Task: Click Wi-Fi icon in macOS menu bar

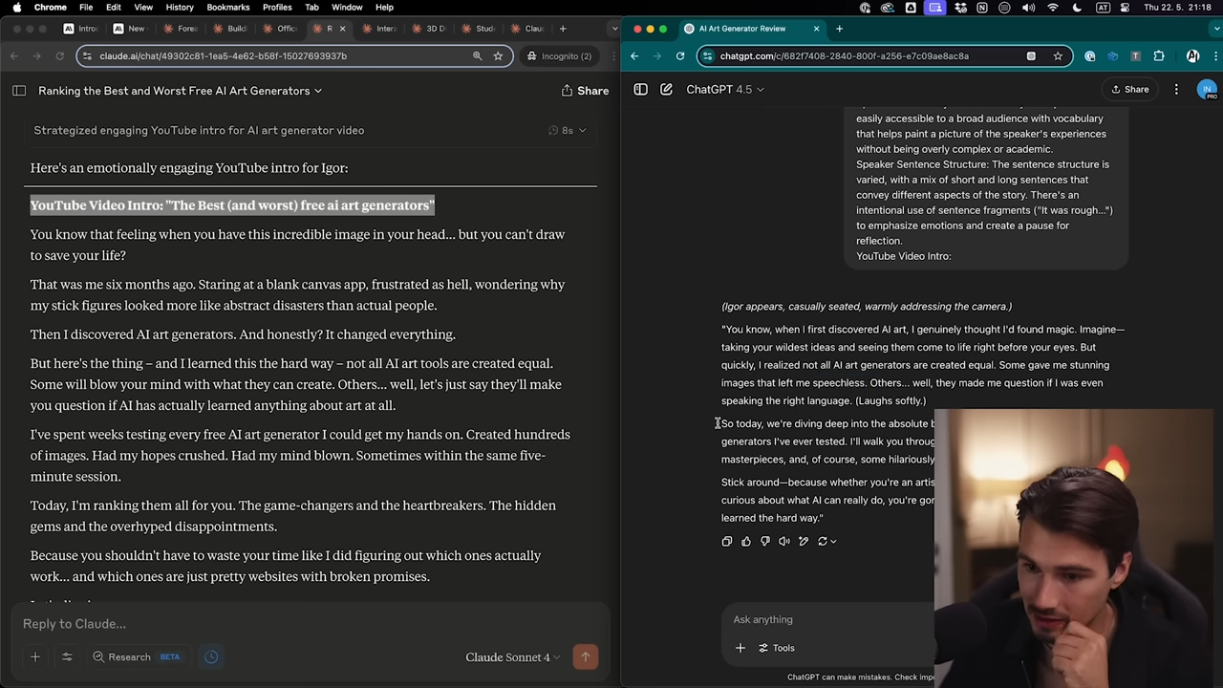Action: pos(1053,7)
